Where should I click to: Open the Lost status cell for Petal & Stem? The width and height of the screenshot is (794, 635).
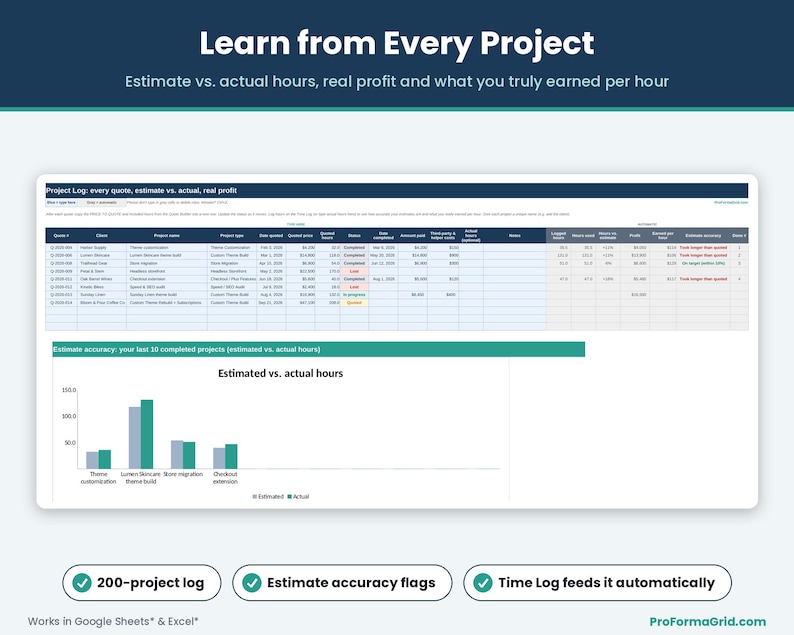(354, 271)
